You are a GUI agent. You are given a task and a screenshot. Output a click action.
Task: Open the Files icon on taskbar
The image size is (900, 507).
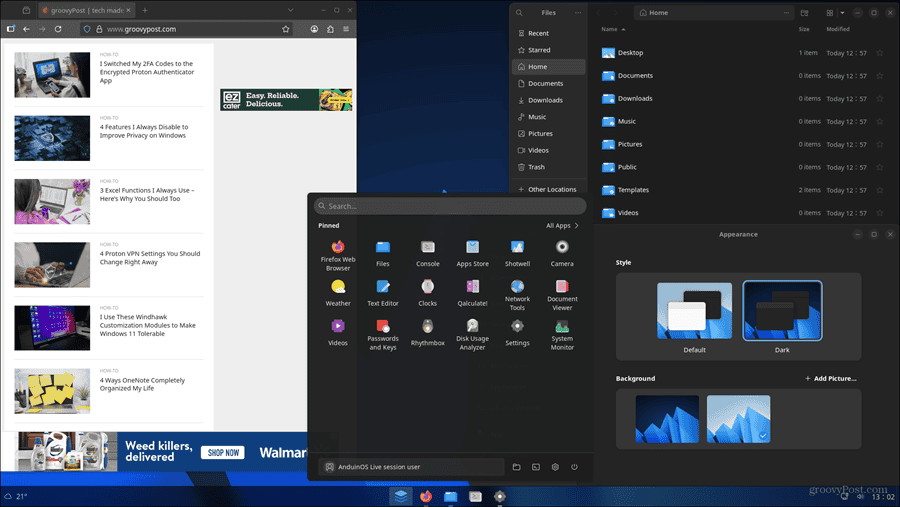451,497
